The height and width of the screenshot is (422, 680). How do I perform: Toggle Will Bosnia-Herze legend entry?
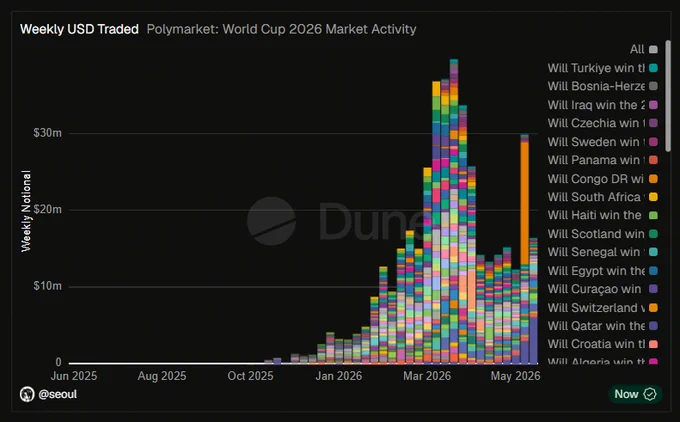602,86
